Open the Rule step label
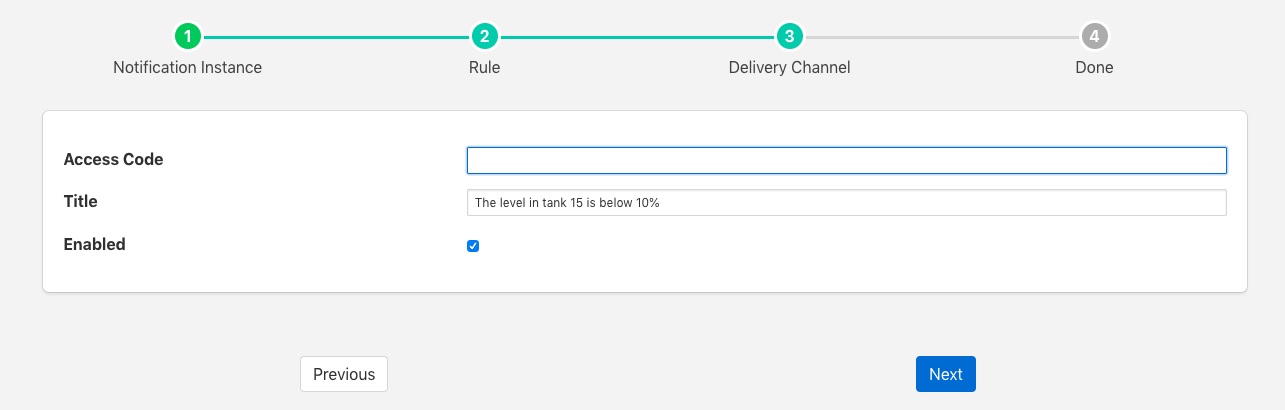Viewport: 1285px width, 410px height. (484, 68)
